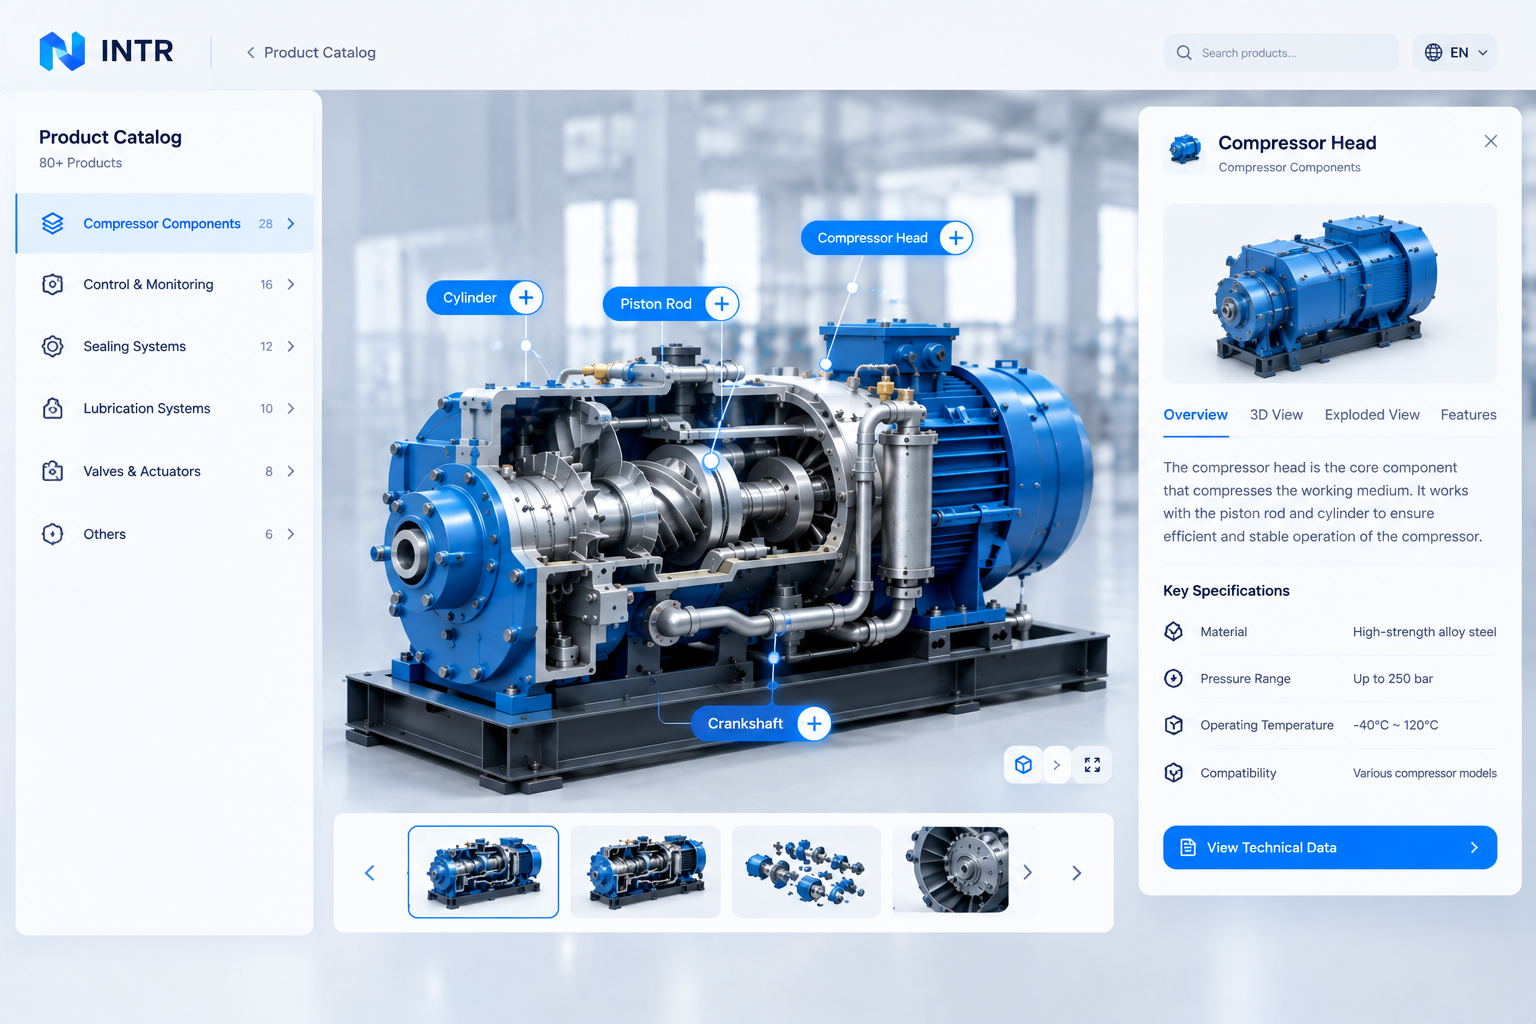Click the Sealing Systems icon

pyautogui.click(x=53, y=346)
